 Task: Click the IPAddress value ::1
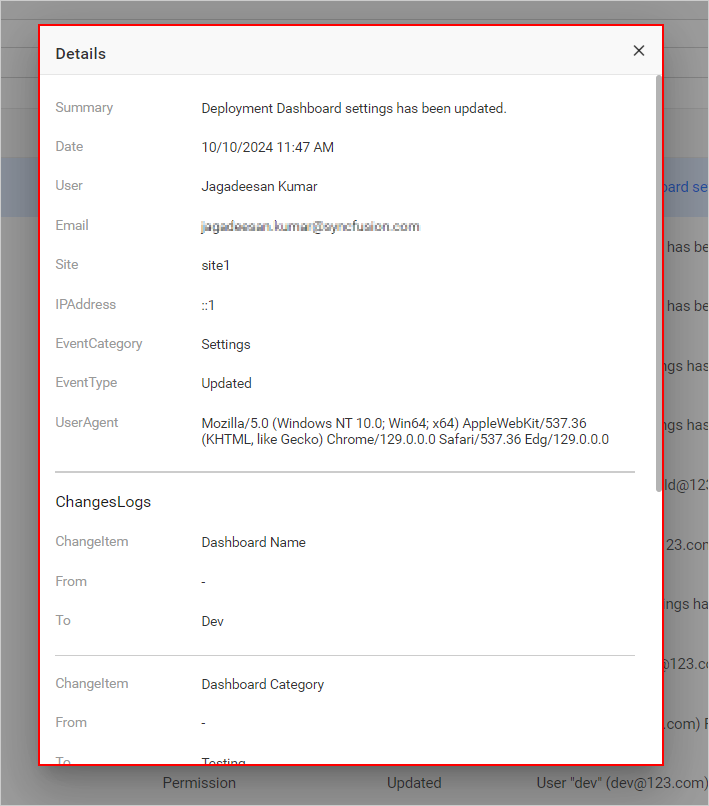pyautogui.click(x=208, y=305)
